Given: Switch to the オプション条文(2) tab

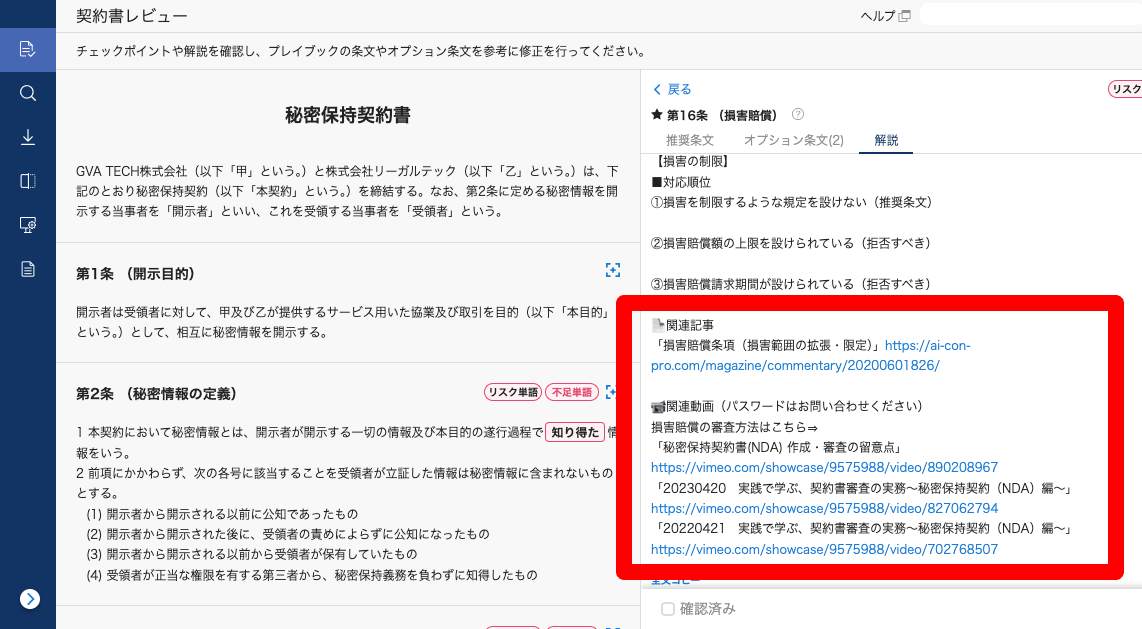Looking at the screenshot, I should (794, 140).
